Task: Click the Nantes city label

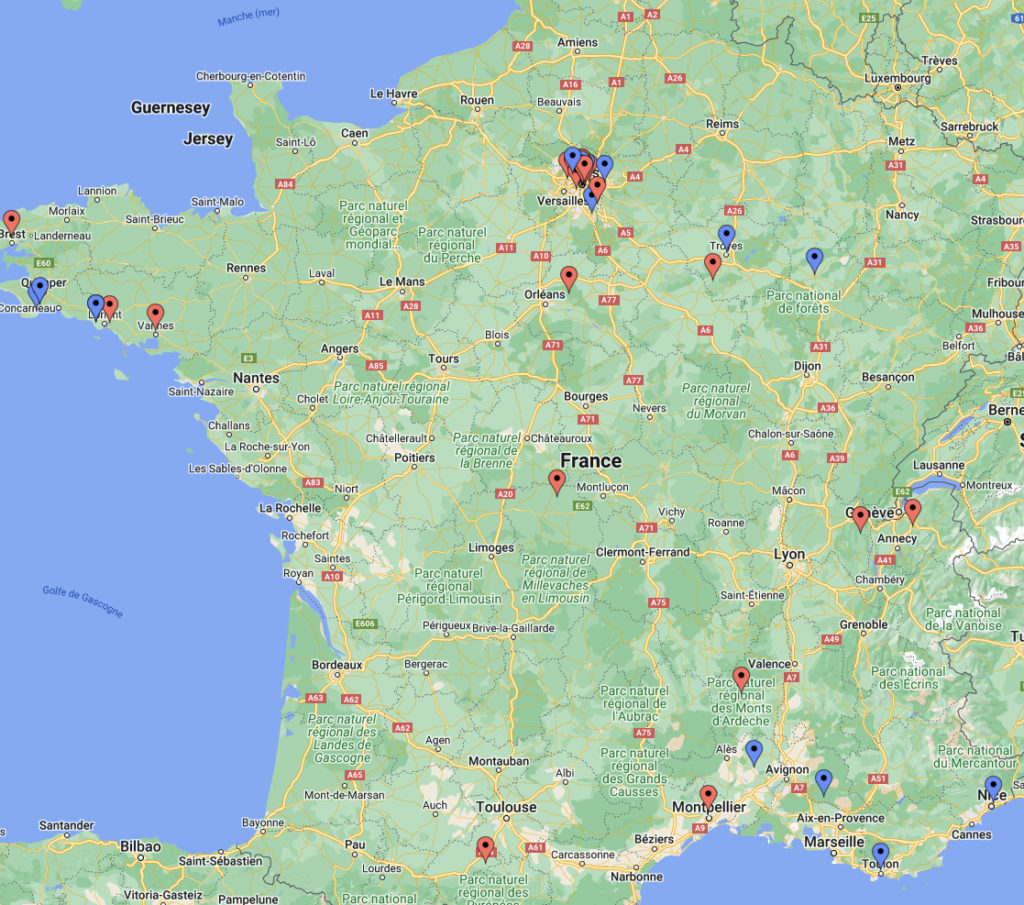Action: [254, 378]
